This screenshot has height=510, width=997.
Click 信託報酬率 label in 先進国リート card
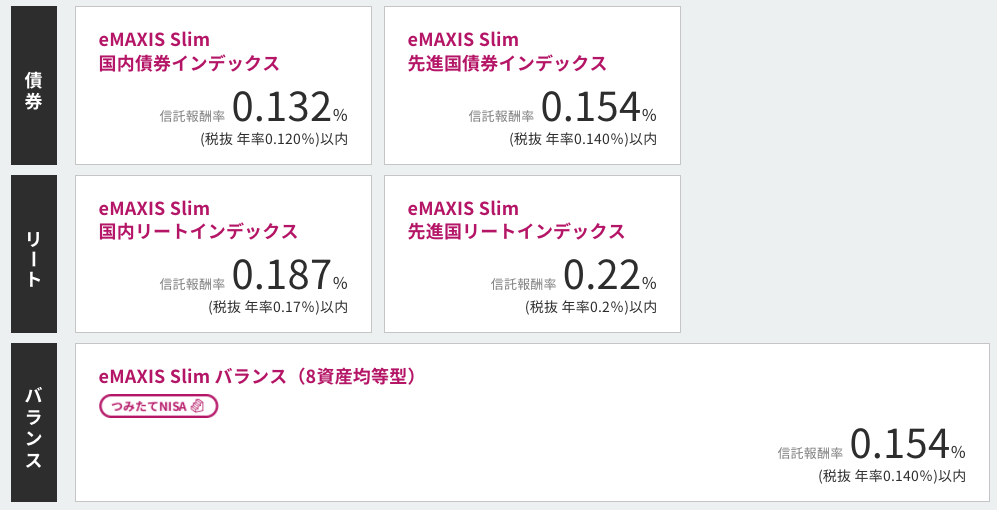523,284
